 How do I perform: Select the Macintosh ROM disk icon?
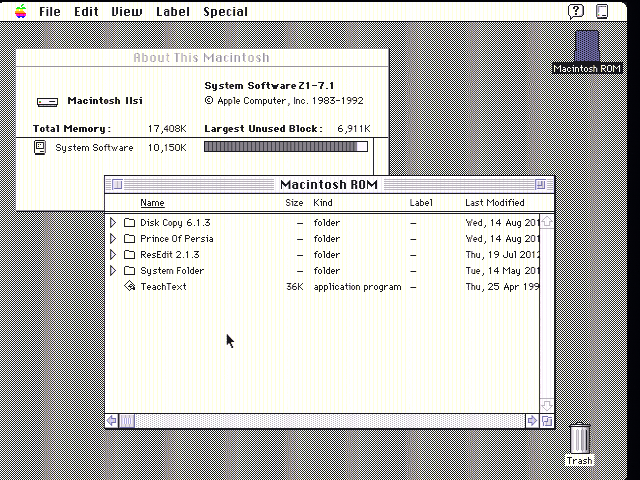click(x=587, y=47)
